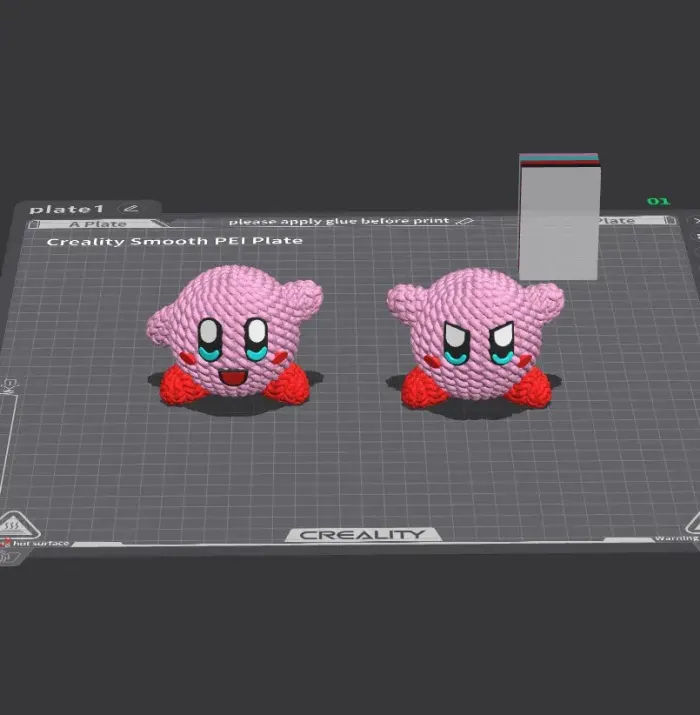Select the gray prime tower block
This screenshot has height=715, width=700.
[559, 217]
